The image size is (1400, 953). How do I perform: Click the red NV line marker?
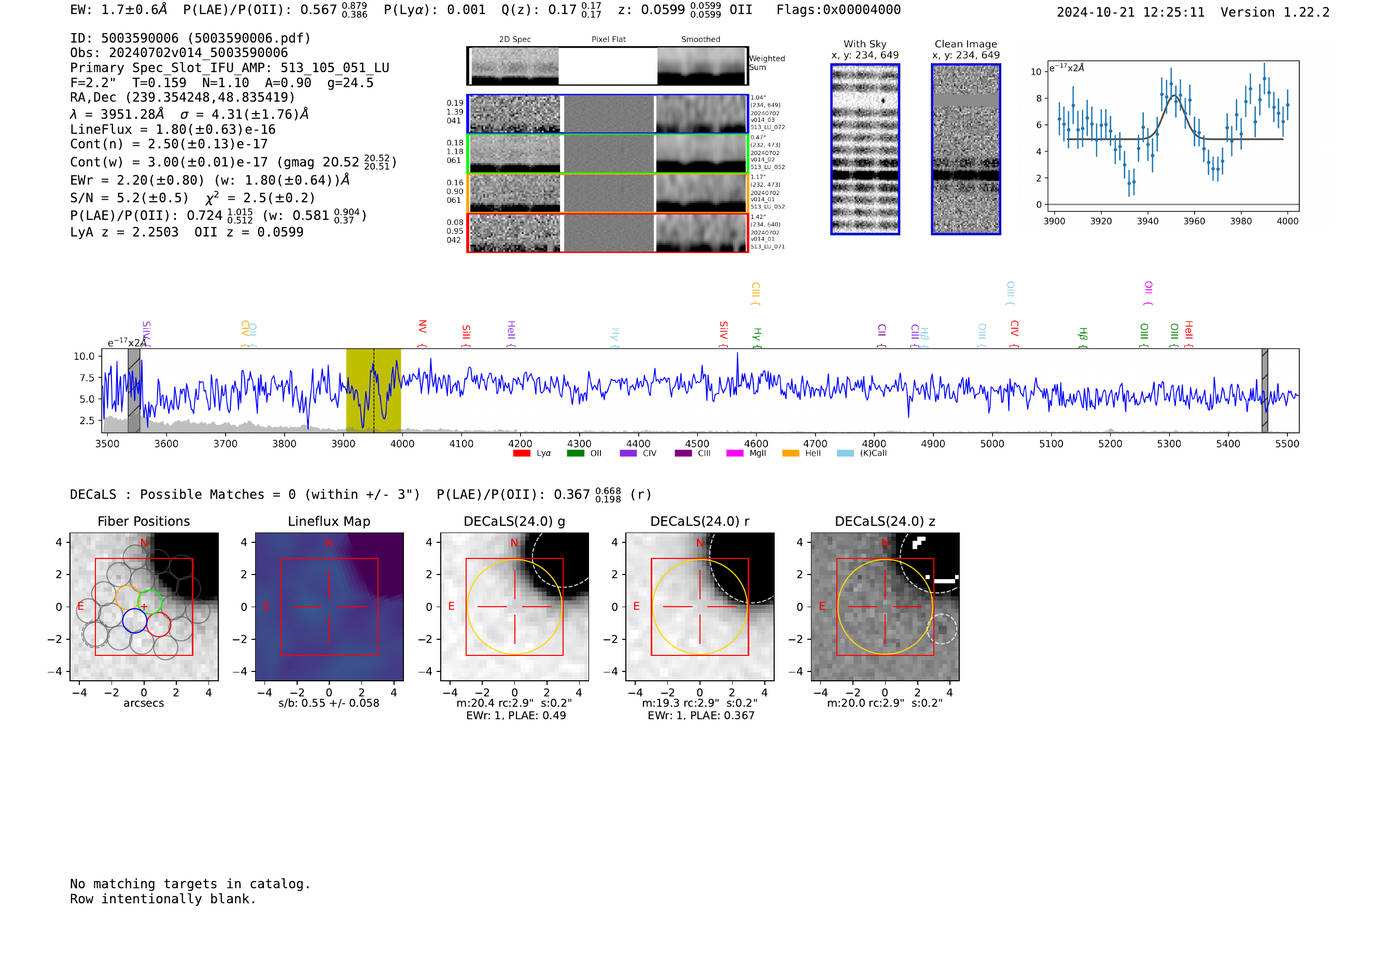click(x=422, y=331)
